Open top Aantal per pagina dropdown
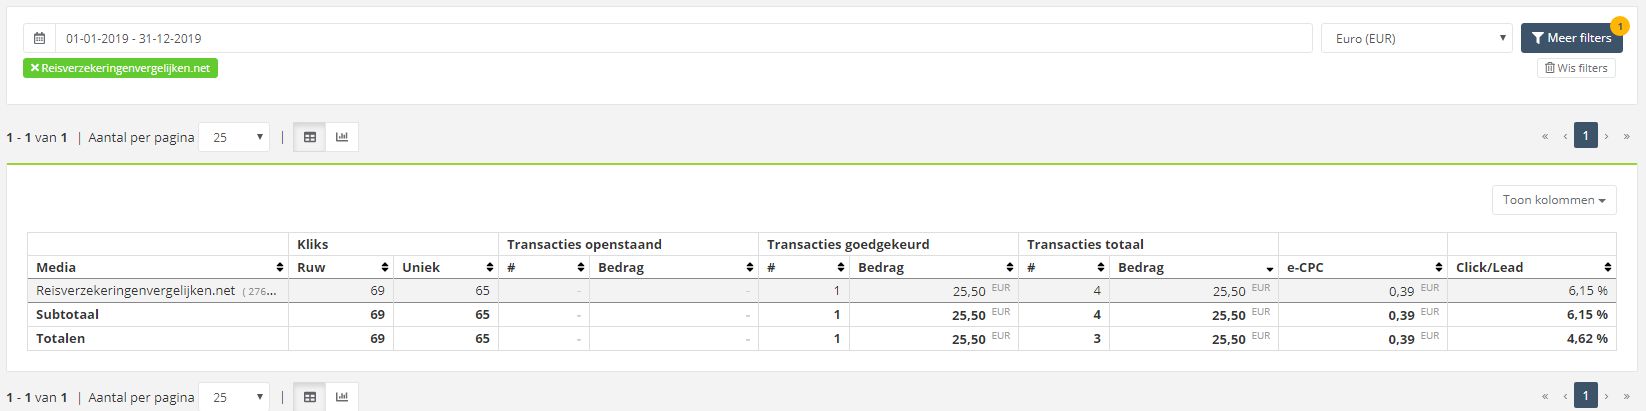1646x411 pixels. pyautogui.click(x=234, y=137)
